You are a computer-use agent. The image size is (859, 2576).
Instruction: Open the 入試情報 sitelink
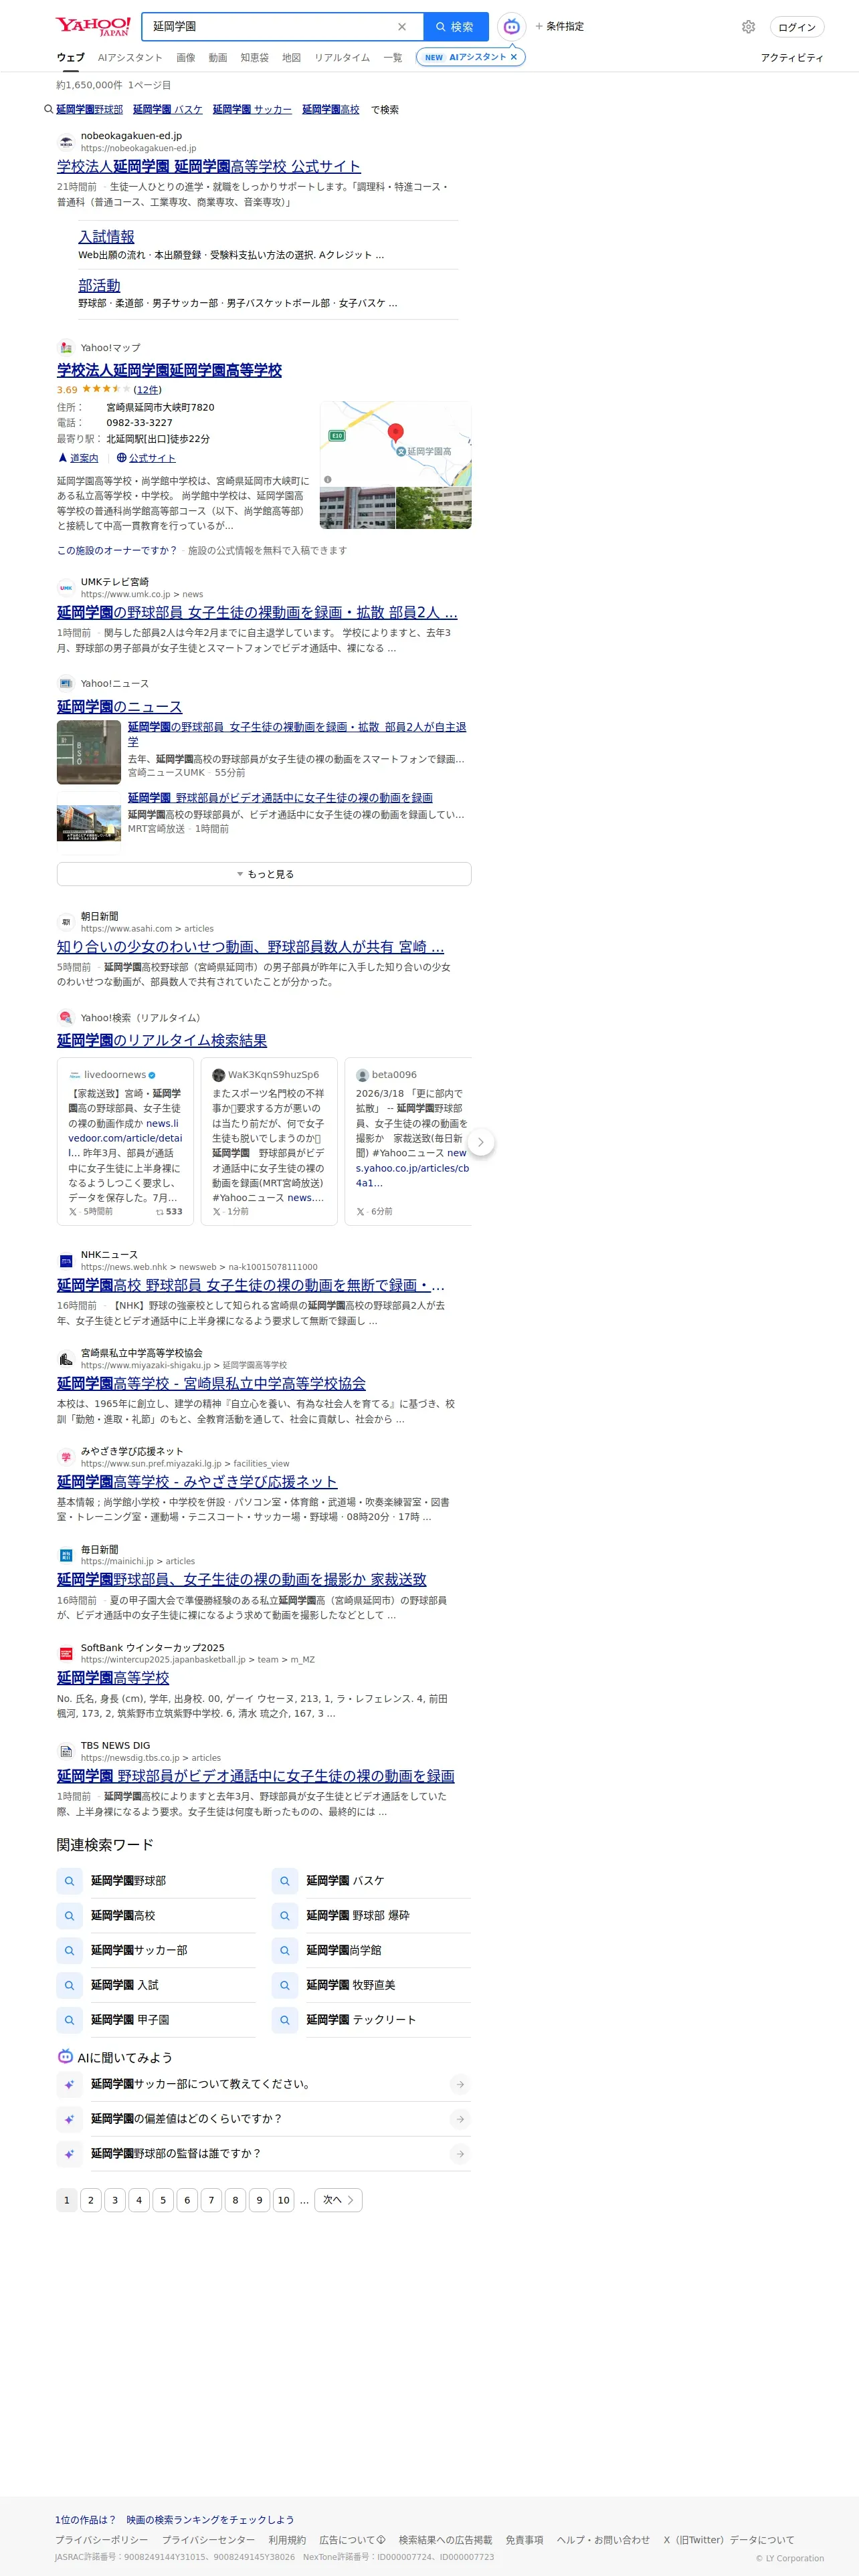pos(106,237)
